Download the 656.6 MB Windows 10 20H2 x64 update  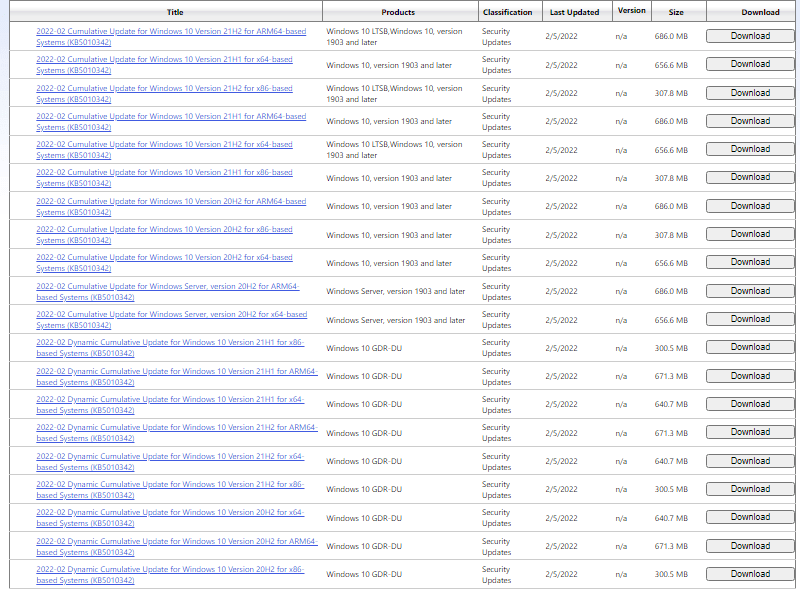click(750, 262)
